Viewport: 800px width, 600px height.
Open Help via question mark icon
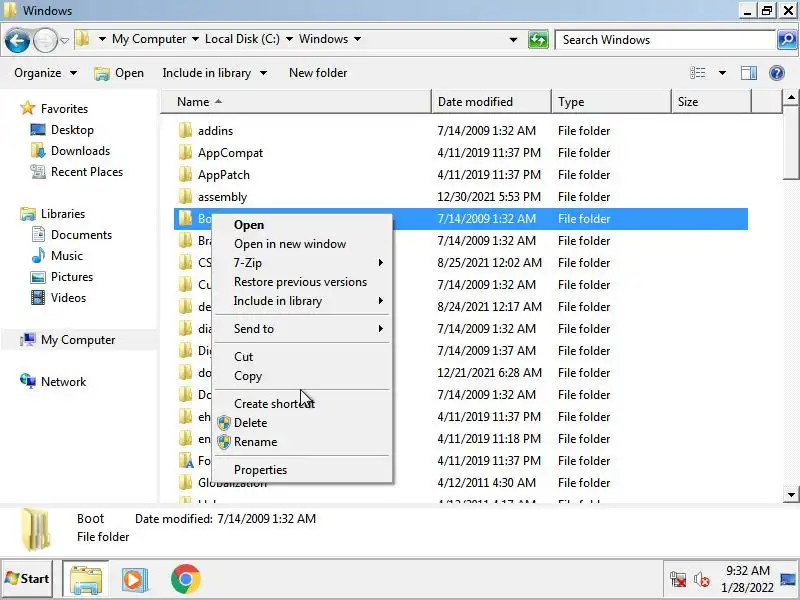click(777, 73)
